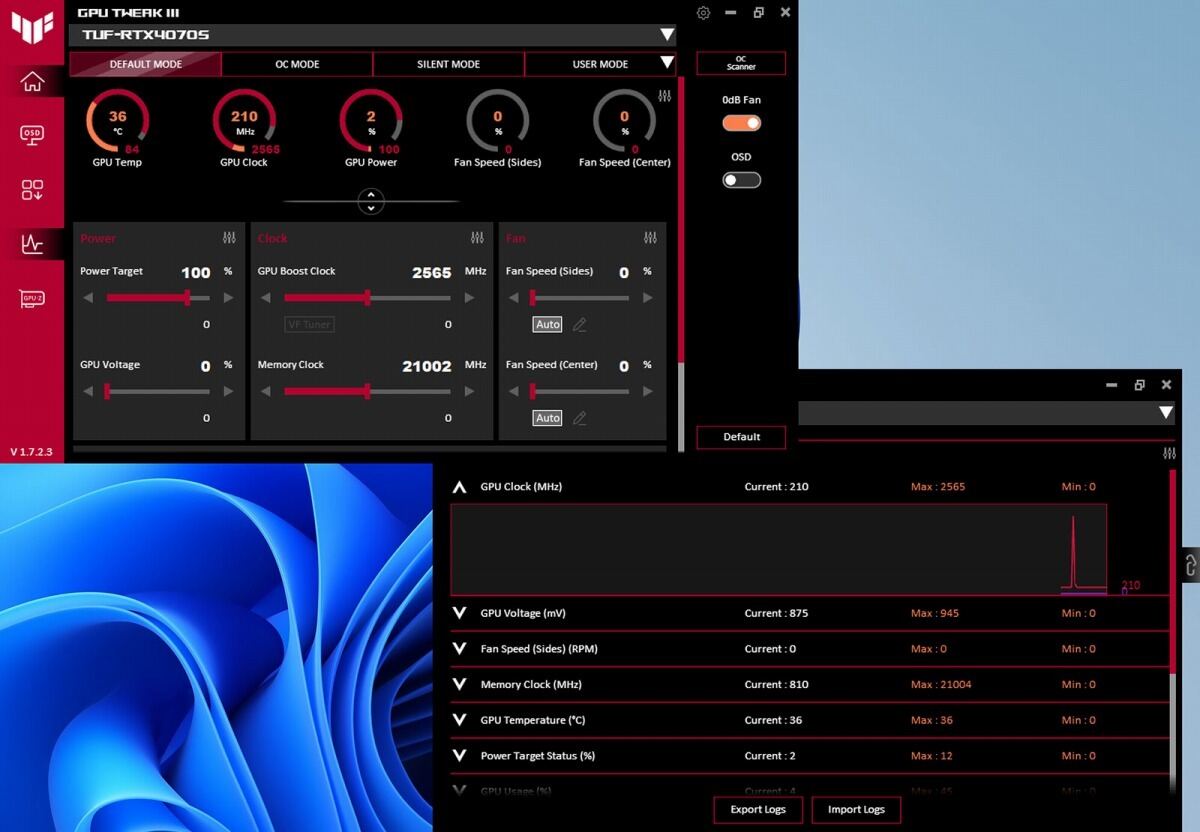The height and width of the screenshot is (832, 1200).
Task: Click the Default reset button
Action: tap(741, 437)
